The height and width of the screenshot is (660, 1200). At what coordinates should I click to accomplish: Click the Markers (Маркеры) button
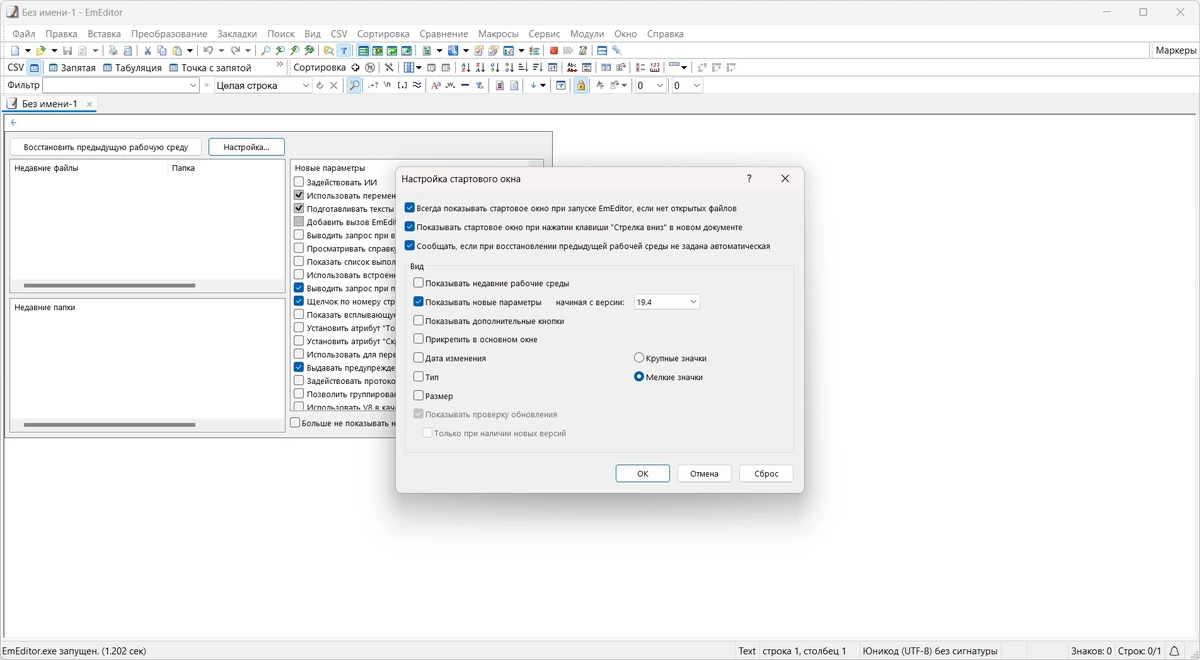click(1175, 50)
